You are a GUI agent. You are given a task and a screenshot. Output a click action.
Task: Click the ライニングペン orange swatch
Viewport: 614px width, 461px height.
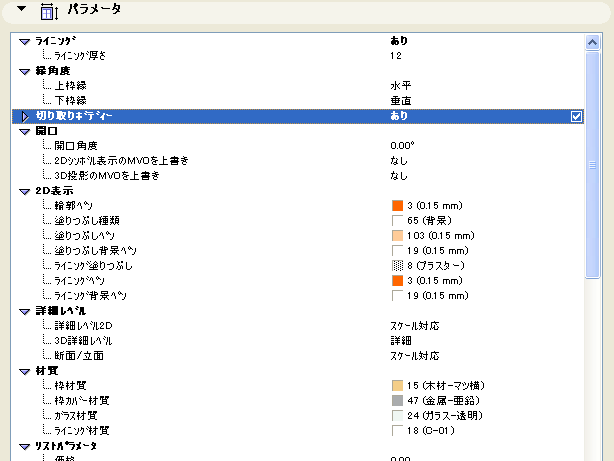click(397, 280)
